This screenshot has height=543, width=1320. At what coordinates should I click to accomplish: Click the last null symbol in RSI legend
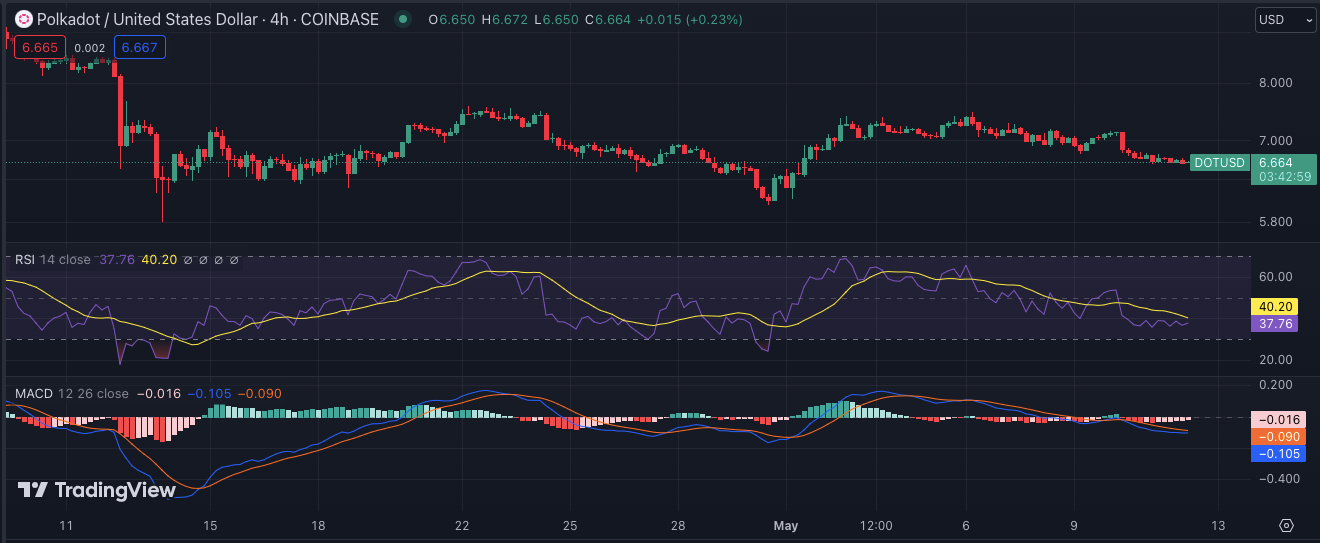point(235,260)
